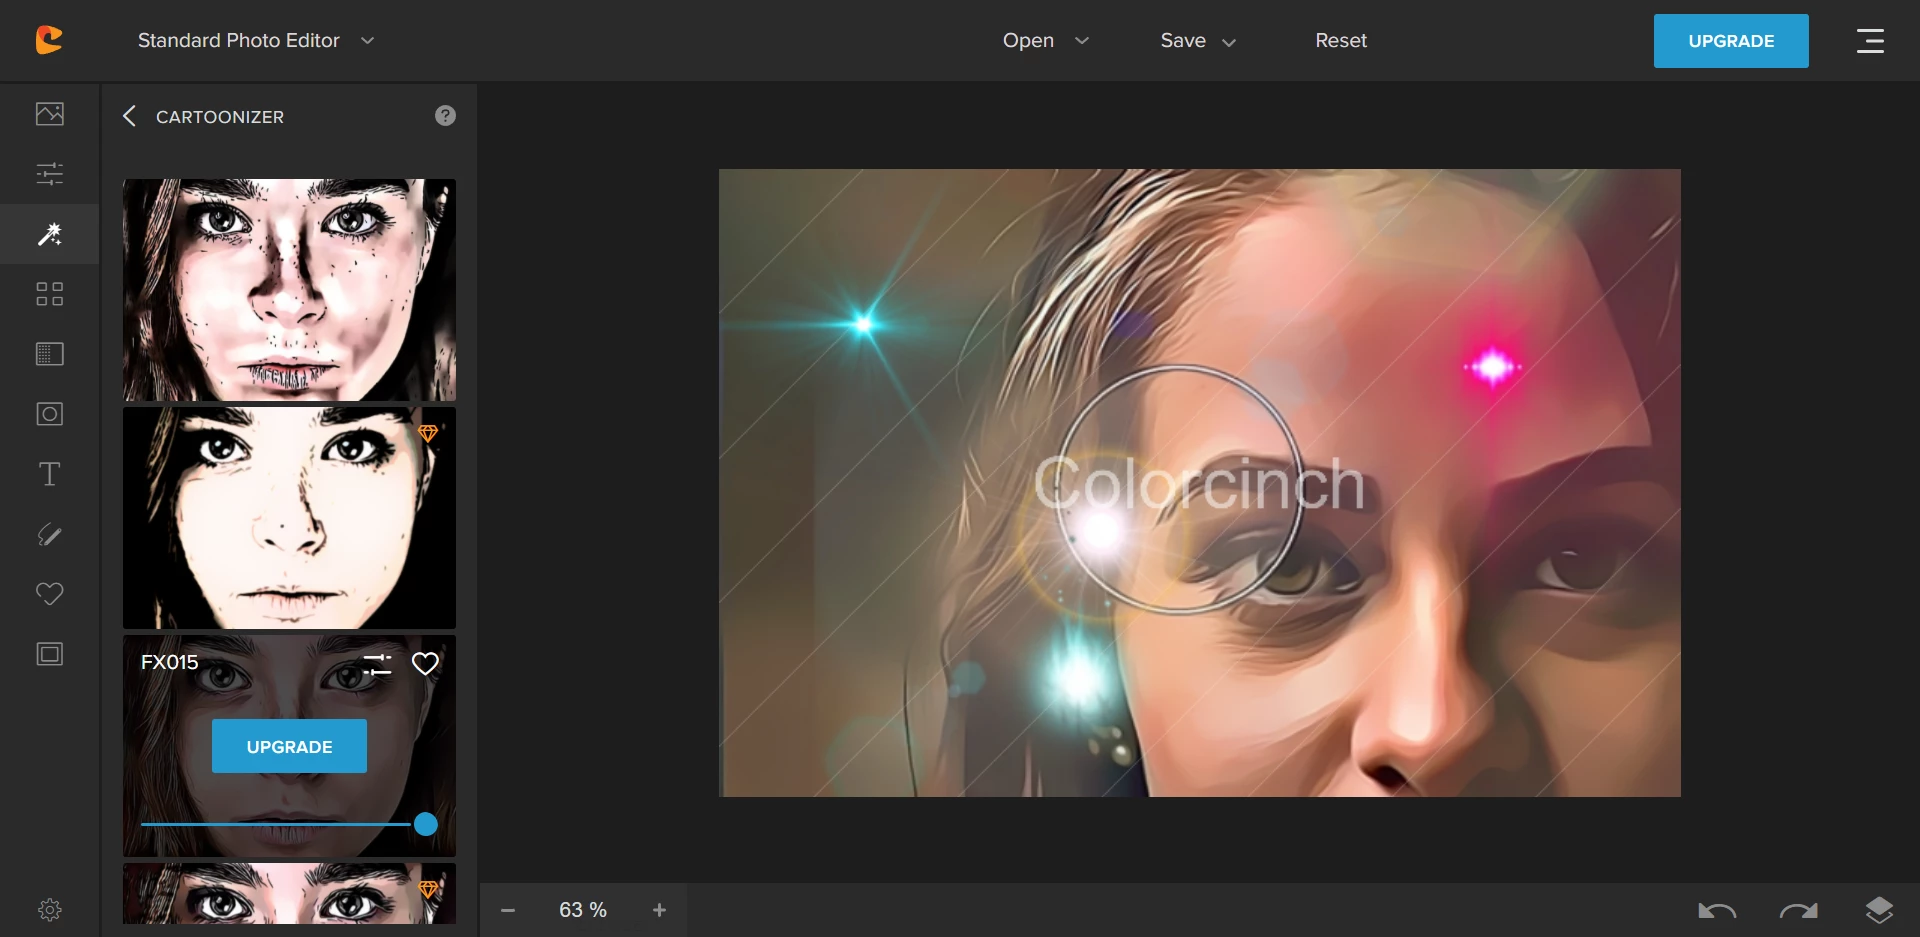Screen dimensions: 1920x937
Task: Open the four-squares grid sidebar icon
Action: (49, 294)
